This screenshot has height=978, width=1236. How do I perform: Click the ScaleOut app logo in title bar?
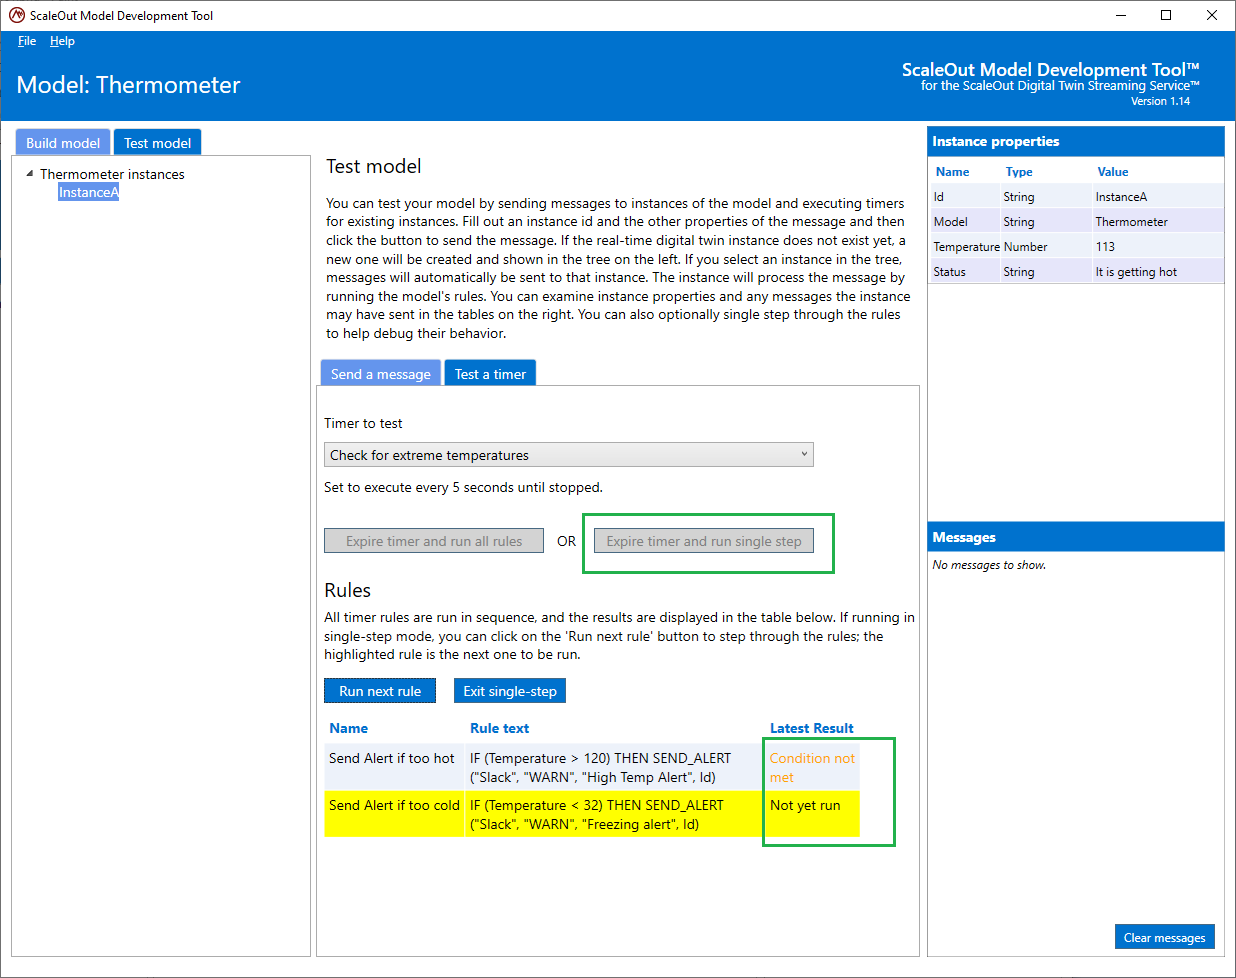click(16, 15)
